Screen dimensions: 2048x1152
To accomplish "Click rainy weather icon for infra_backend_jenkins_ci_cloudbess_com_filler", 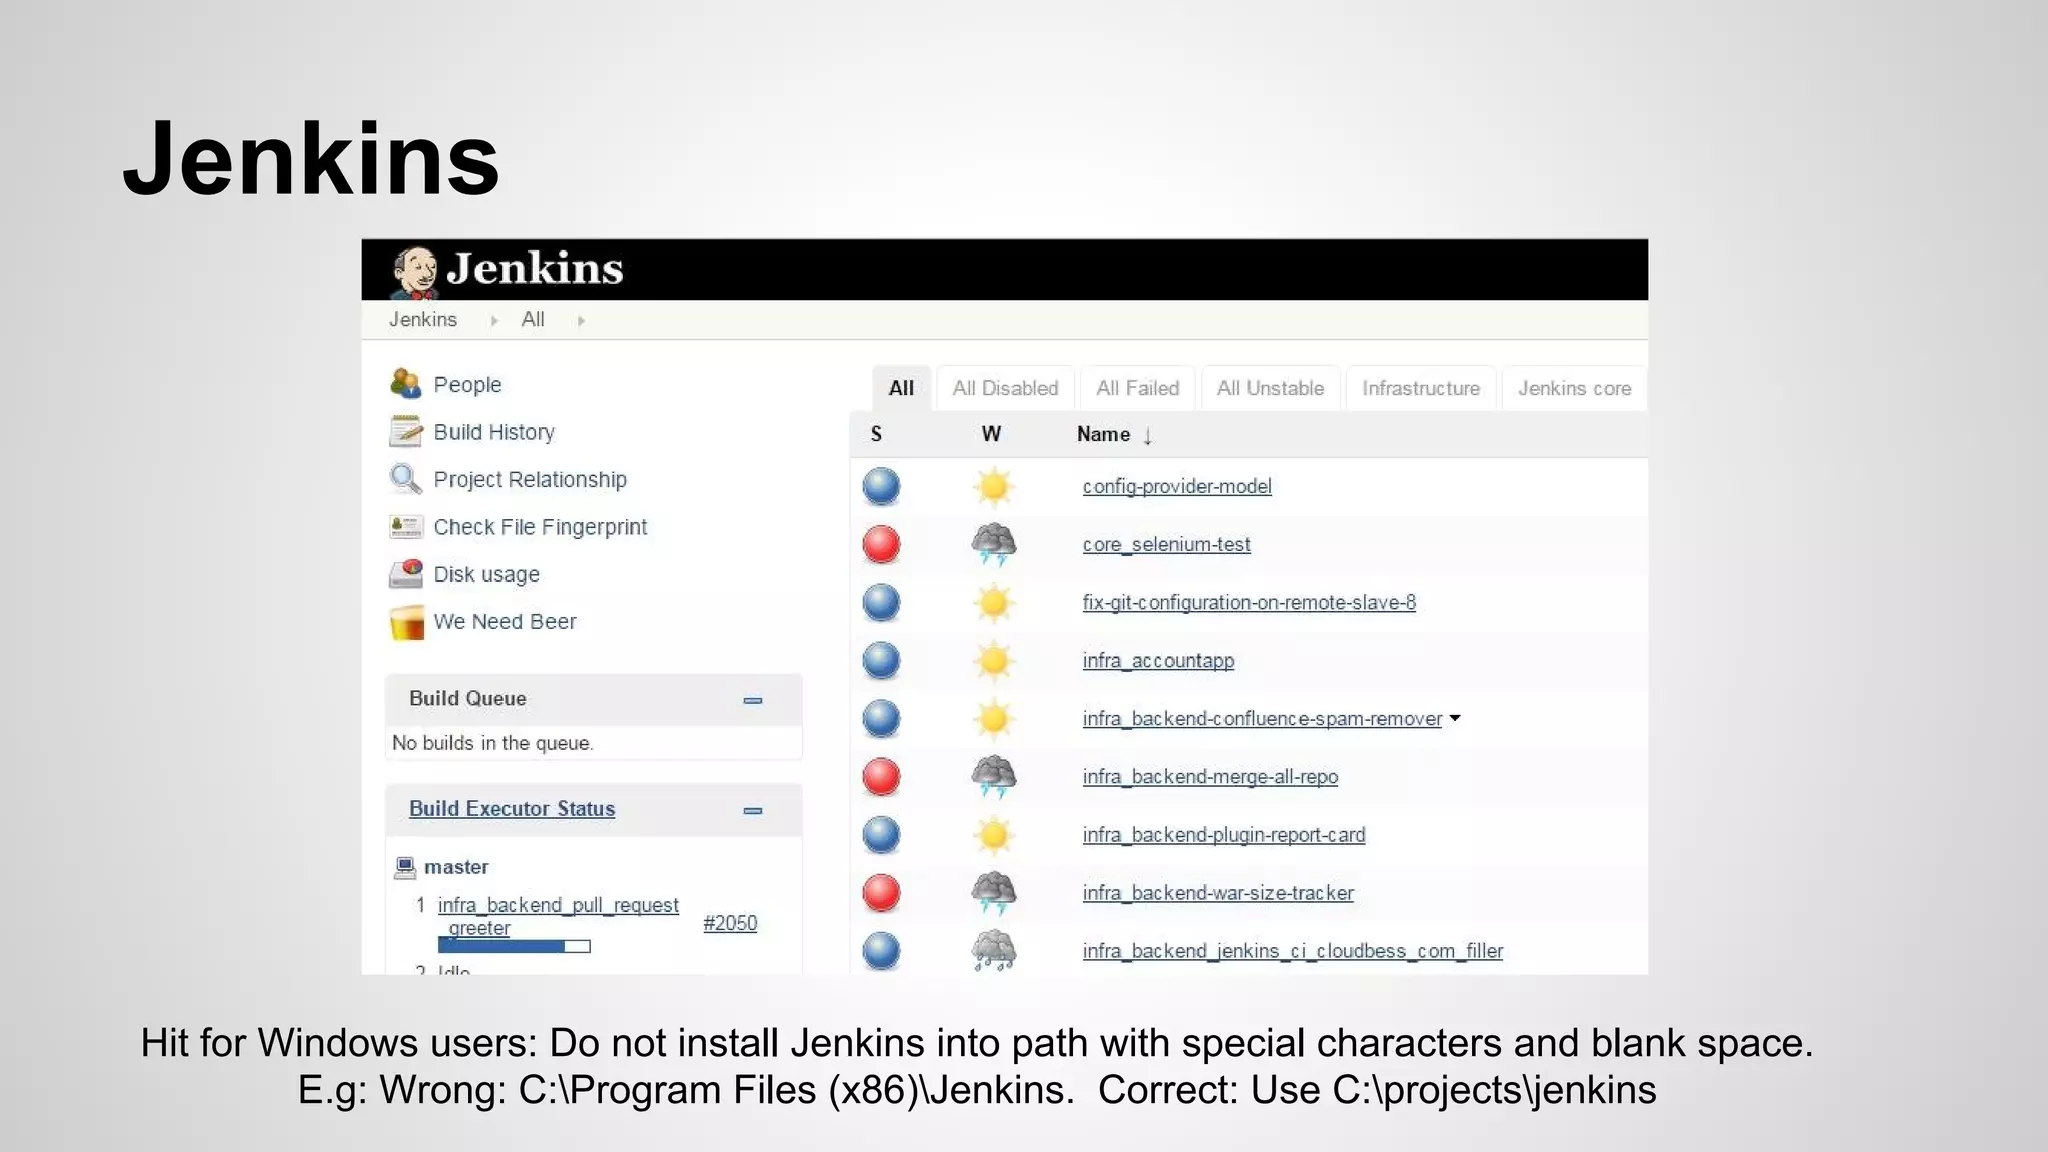I will 993,951.
